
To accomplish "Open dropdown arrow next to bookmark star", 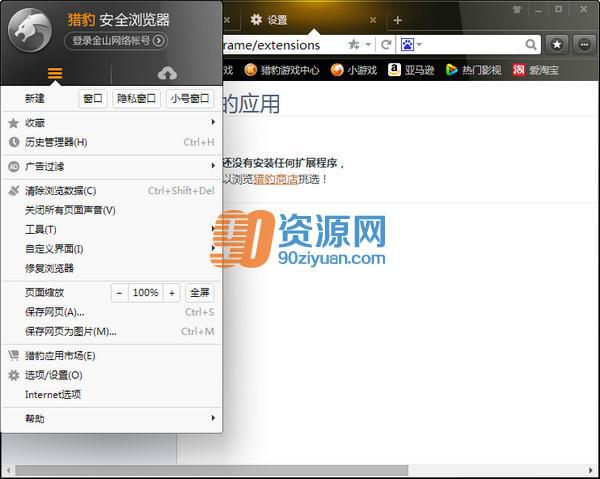I will (368, 45).
